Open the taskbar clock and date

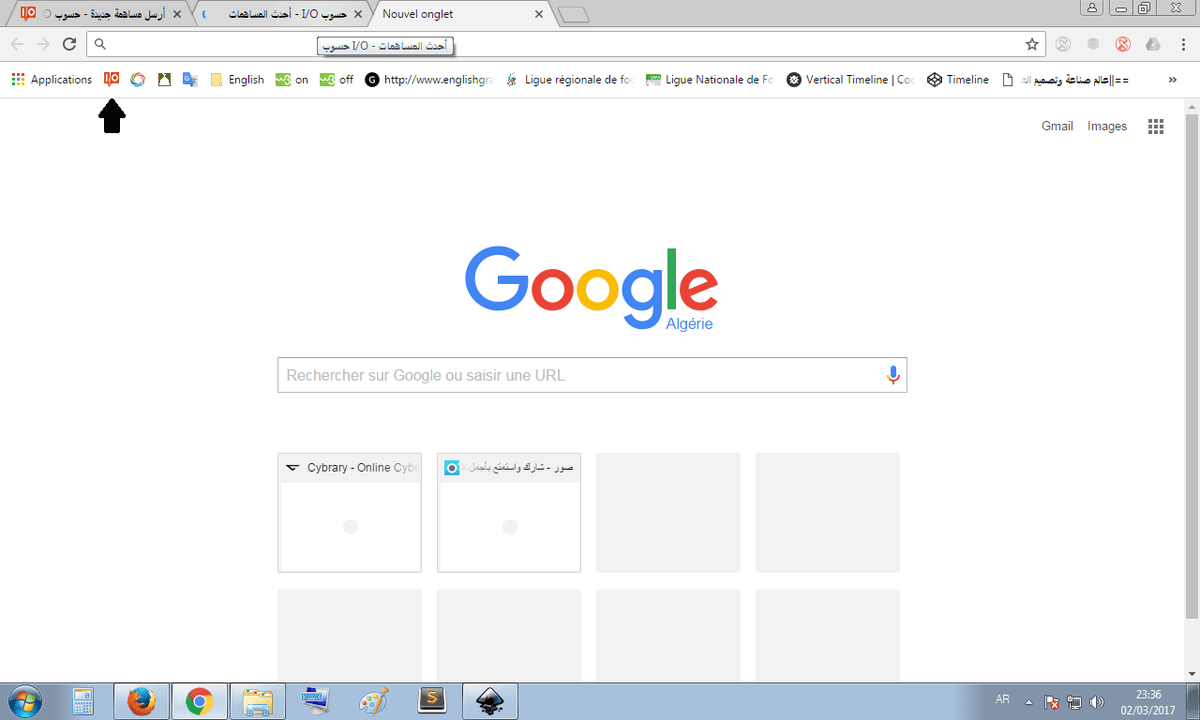1149,702
